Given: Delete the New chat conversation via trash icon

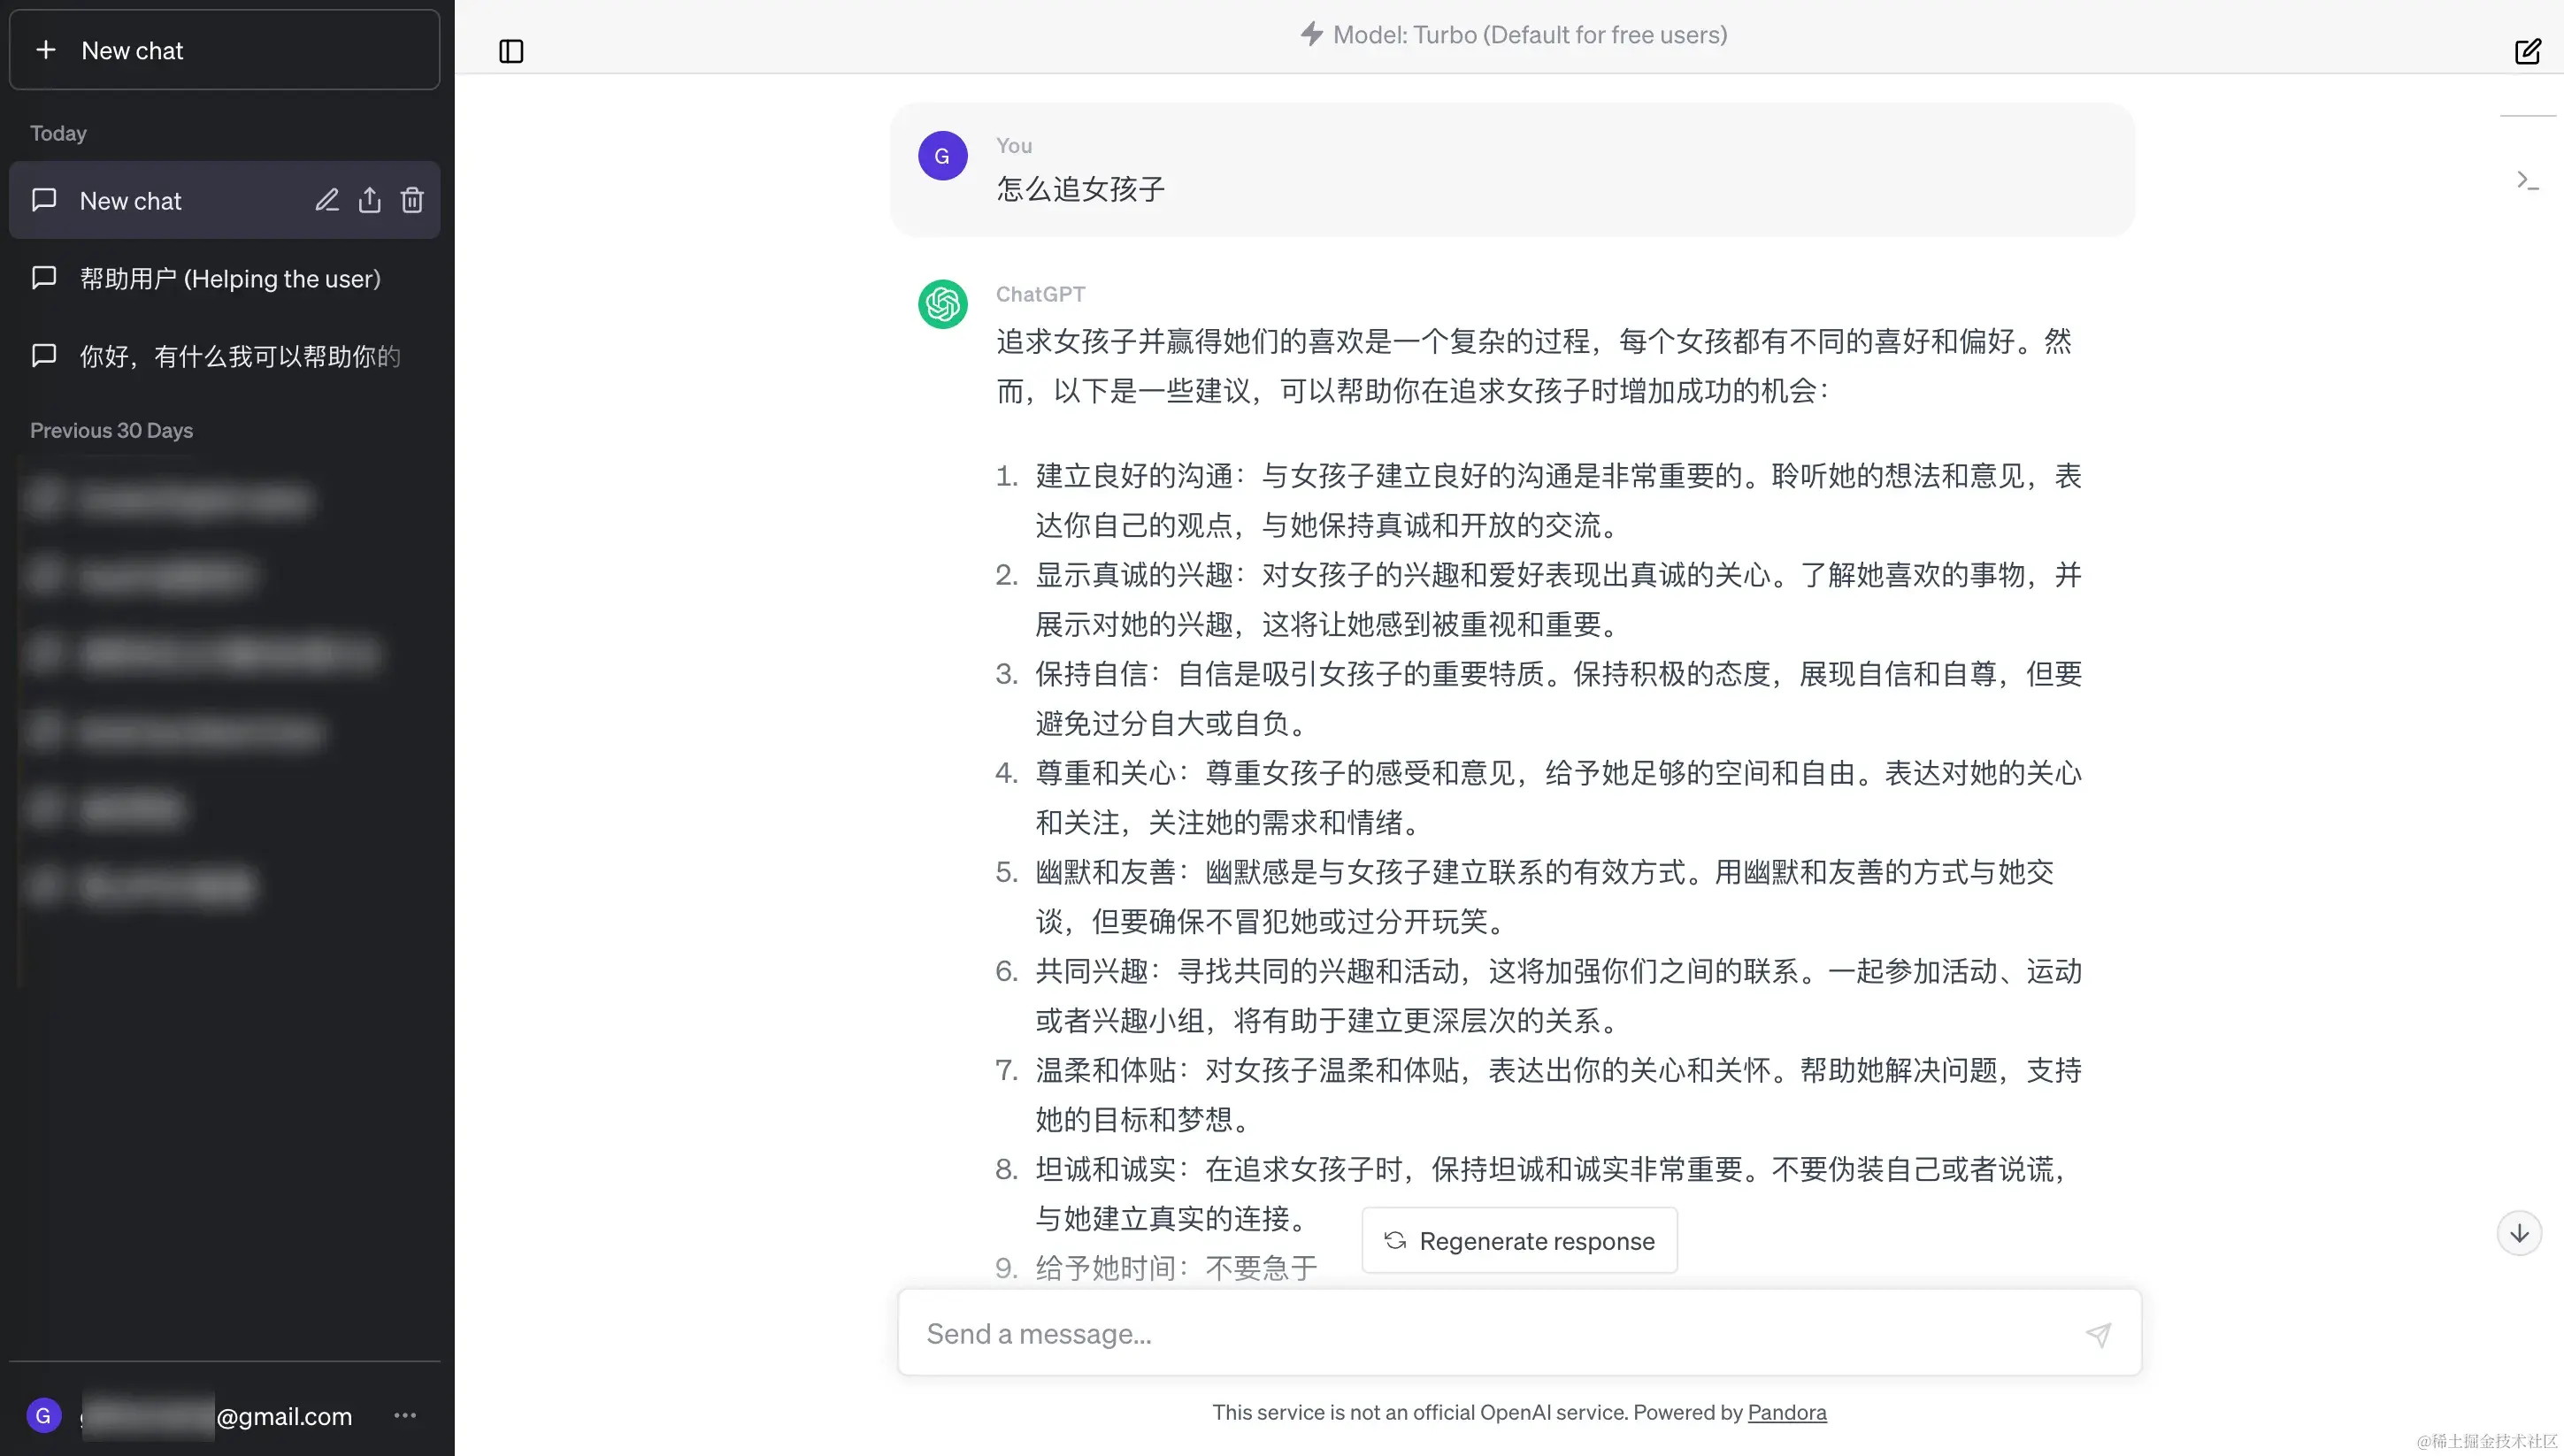Looking at the screenshot, I should click(x=412, y=200).
